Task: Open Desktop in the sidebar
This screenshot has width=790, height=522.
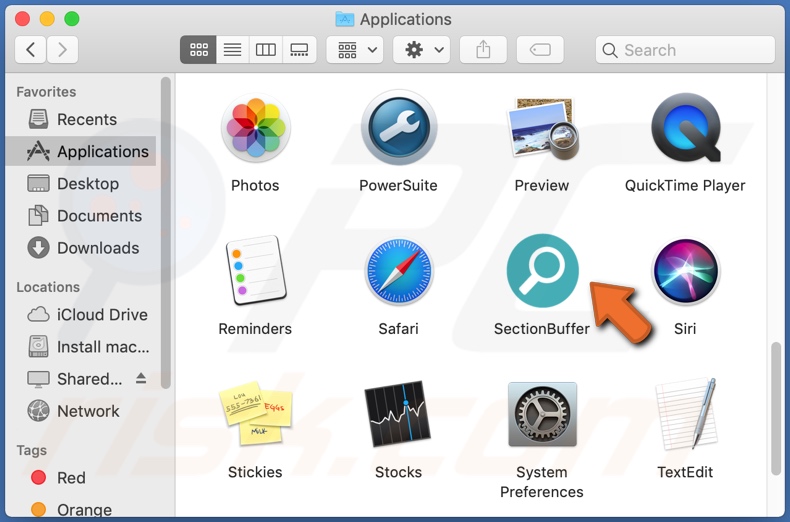Action: tap(81, 183)
